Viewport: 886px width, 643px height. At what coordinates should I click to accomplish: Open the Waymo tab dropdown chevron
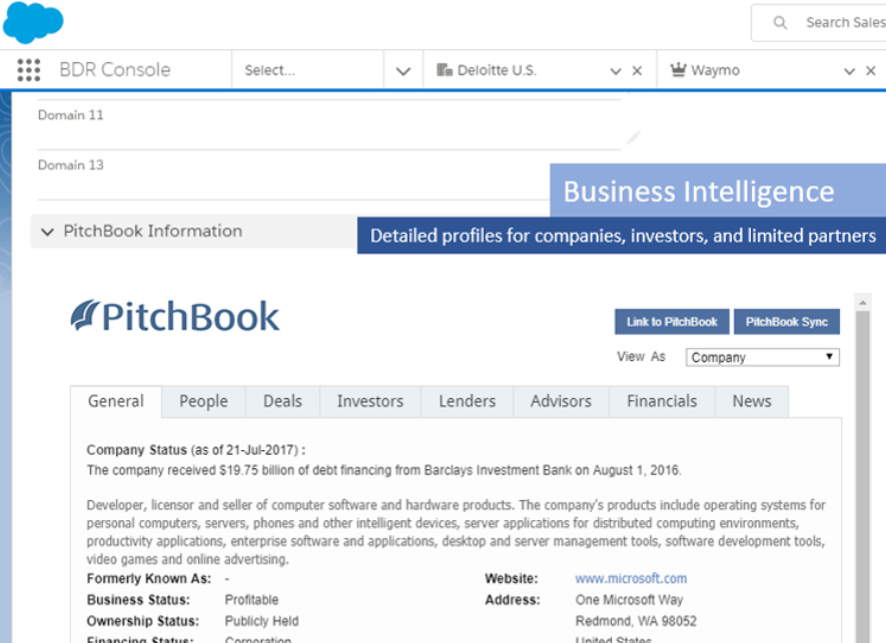click(x=849, y=71)
